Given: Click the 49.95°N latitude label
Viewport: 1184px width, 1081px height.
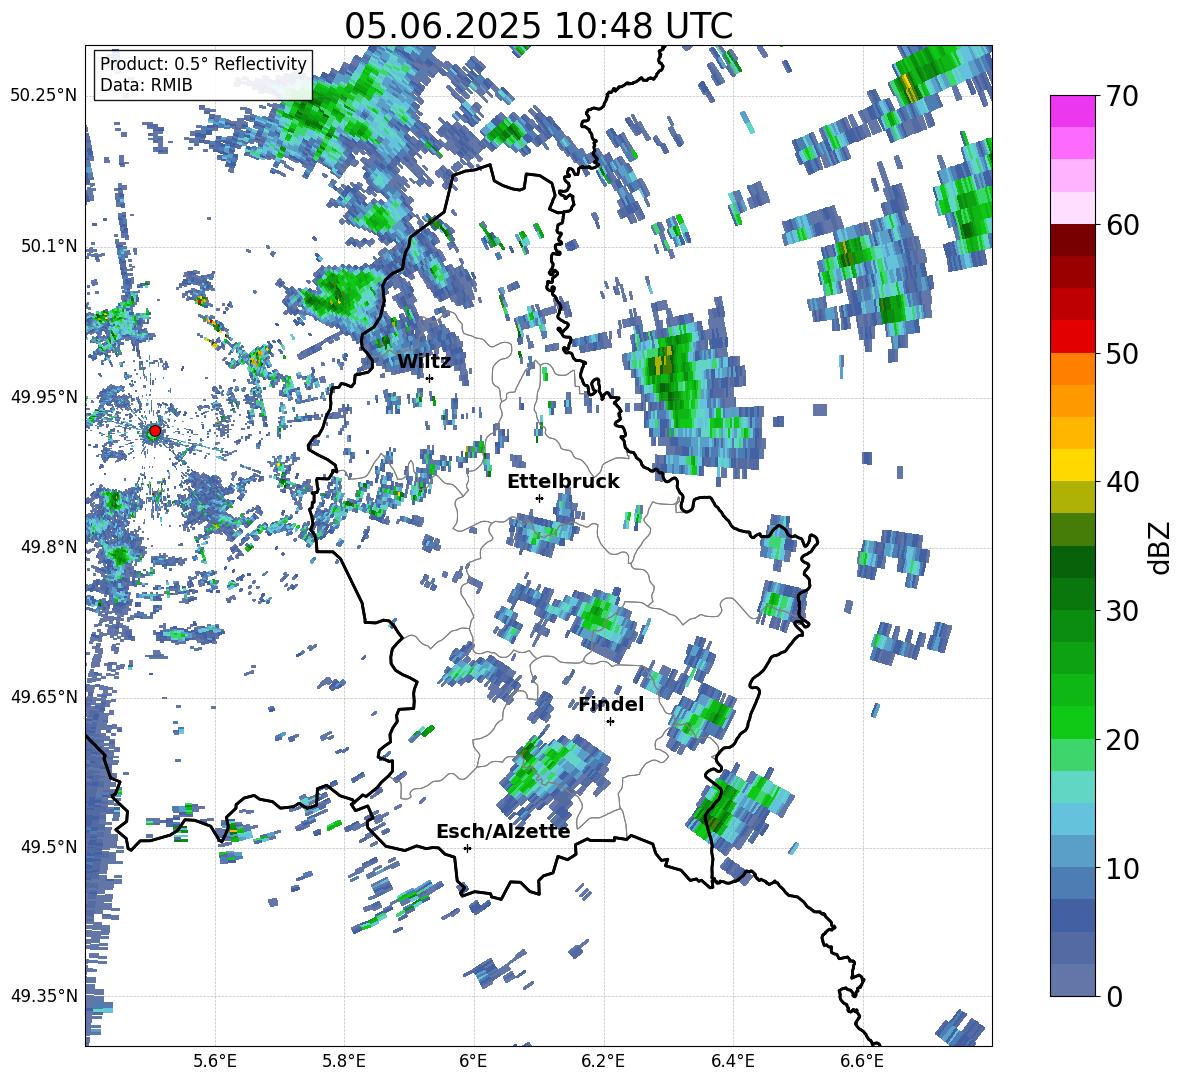Looking at the screenshot, I should click(x=43, y=396).
